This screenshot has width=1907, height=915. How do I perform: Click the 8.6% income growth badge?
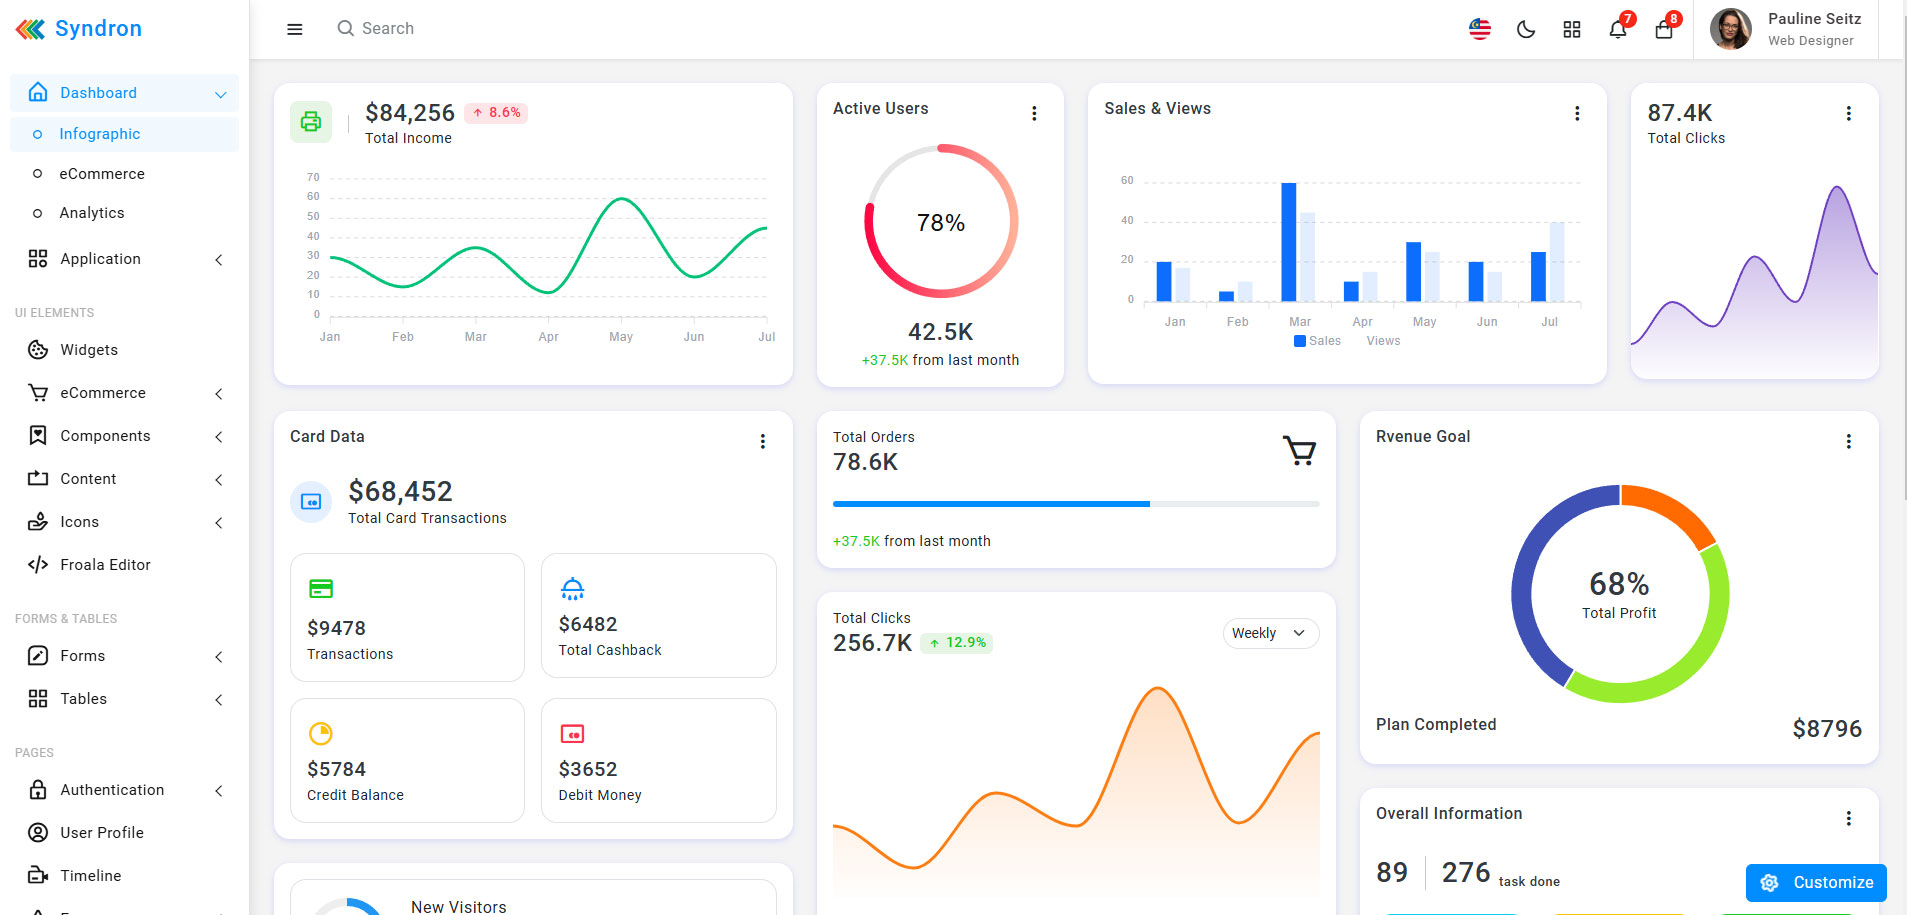point(496,113)
